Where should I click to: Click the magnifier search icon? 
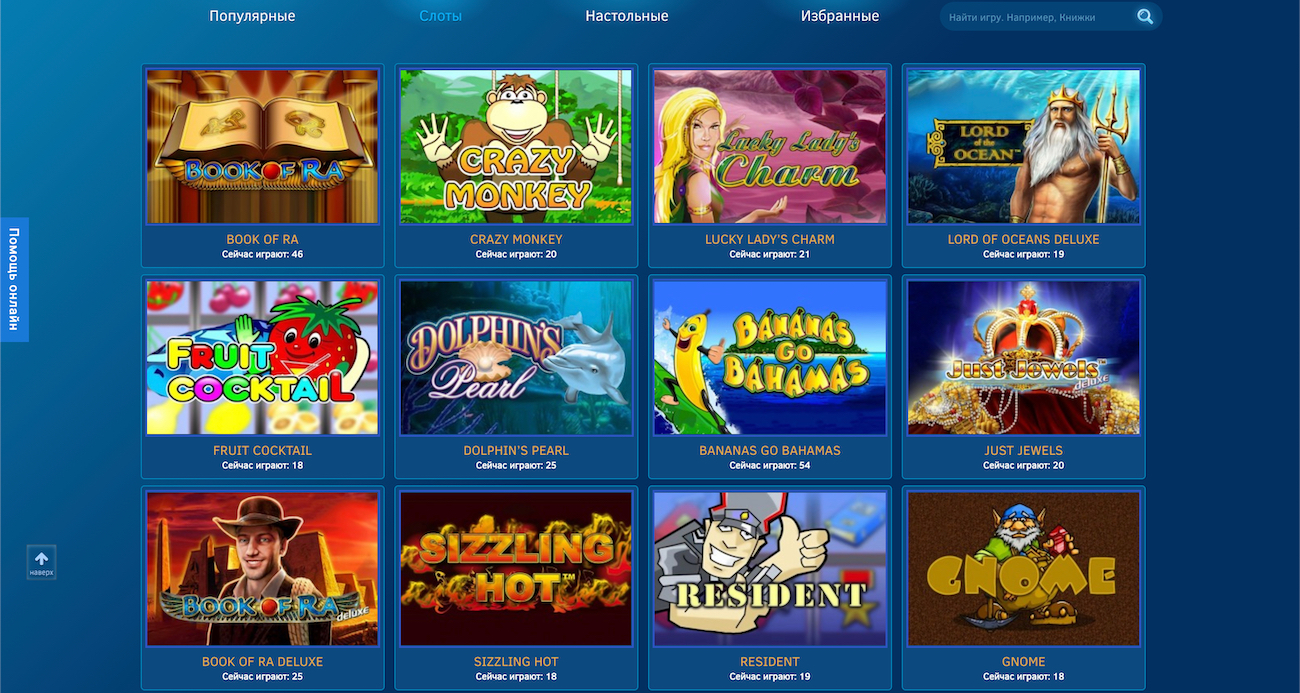[1145, 16]
